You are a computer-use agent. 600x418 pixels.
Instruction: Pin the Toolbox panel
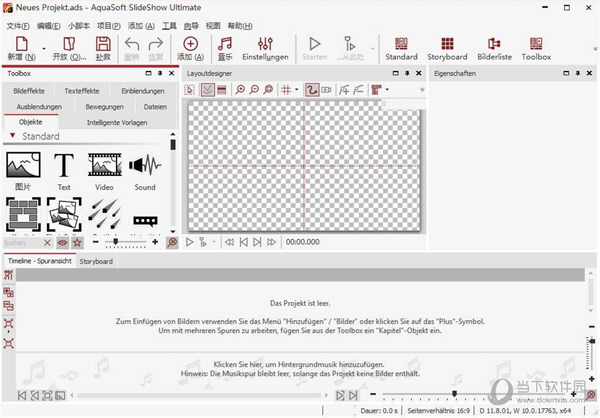pyautogui.click(x=160, y=73)
